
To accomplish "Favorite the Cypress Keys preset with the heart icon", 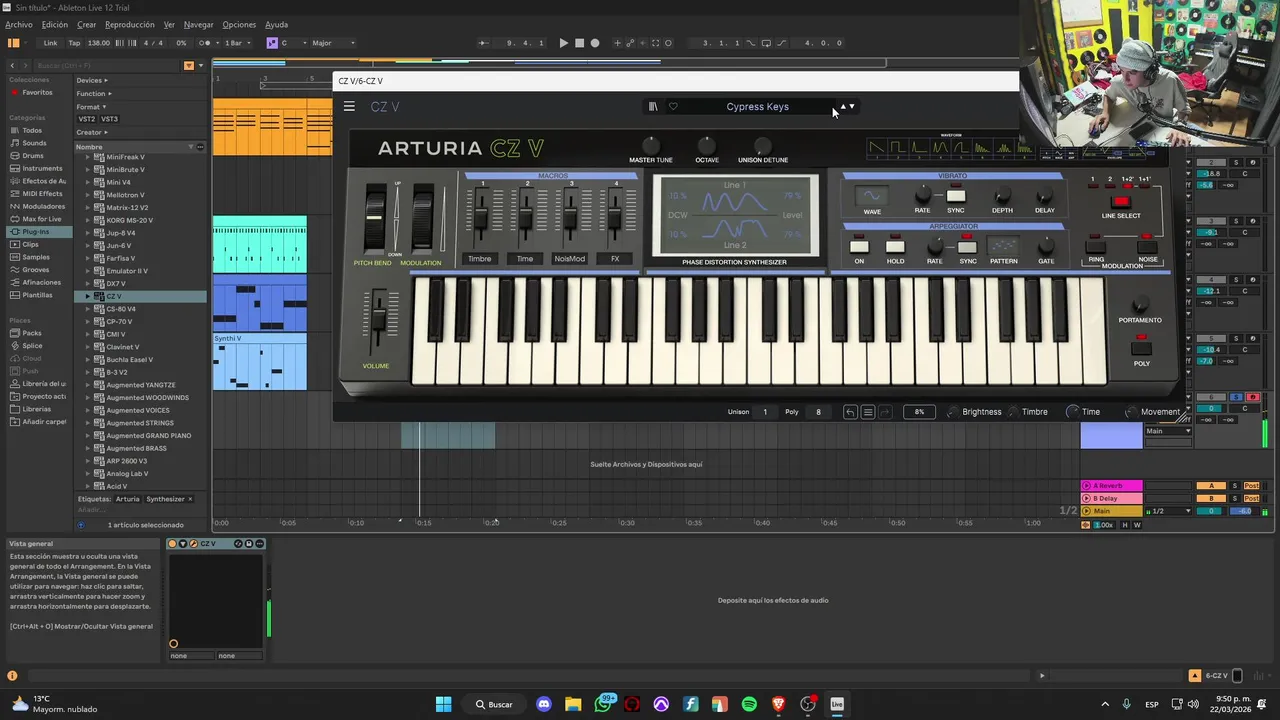I will 673,106.
